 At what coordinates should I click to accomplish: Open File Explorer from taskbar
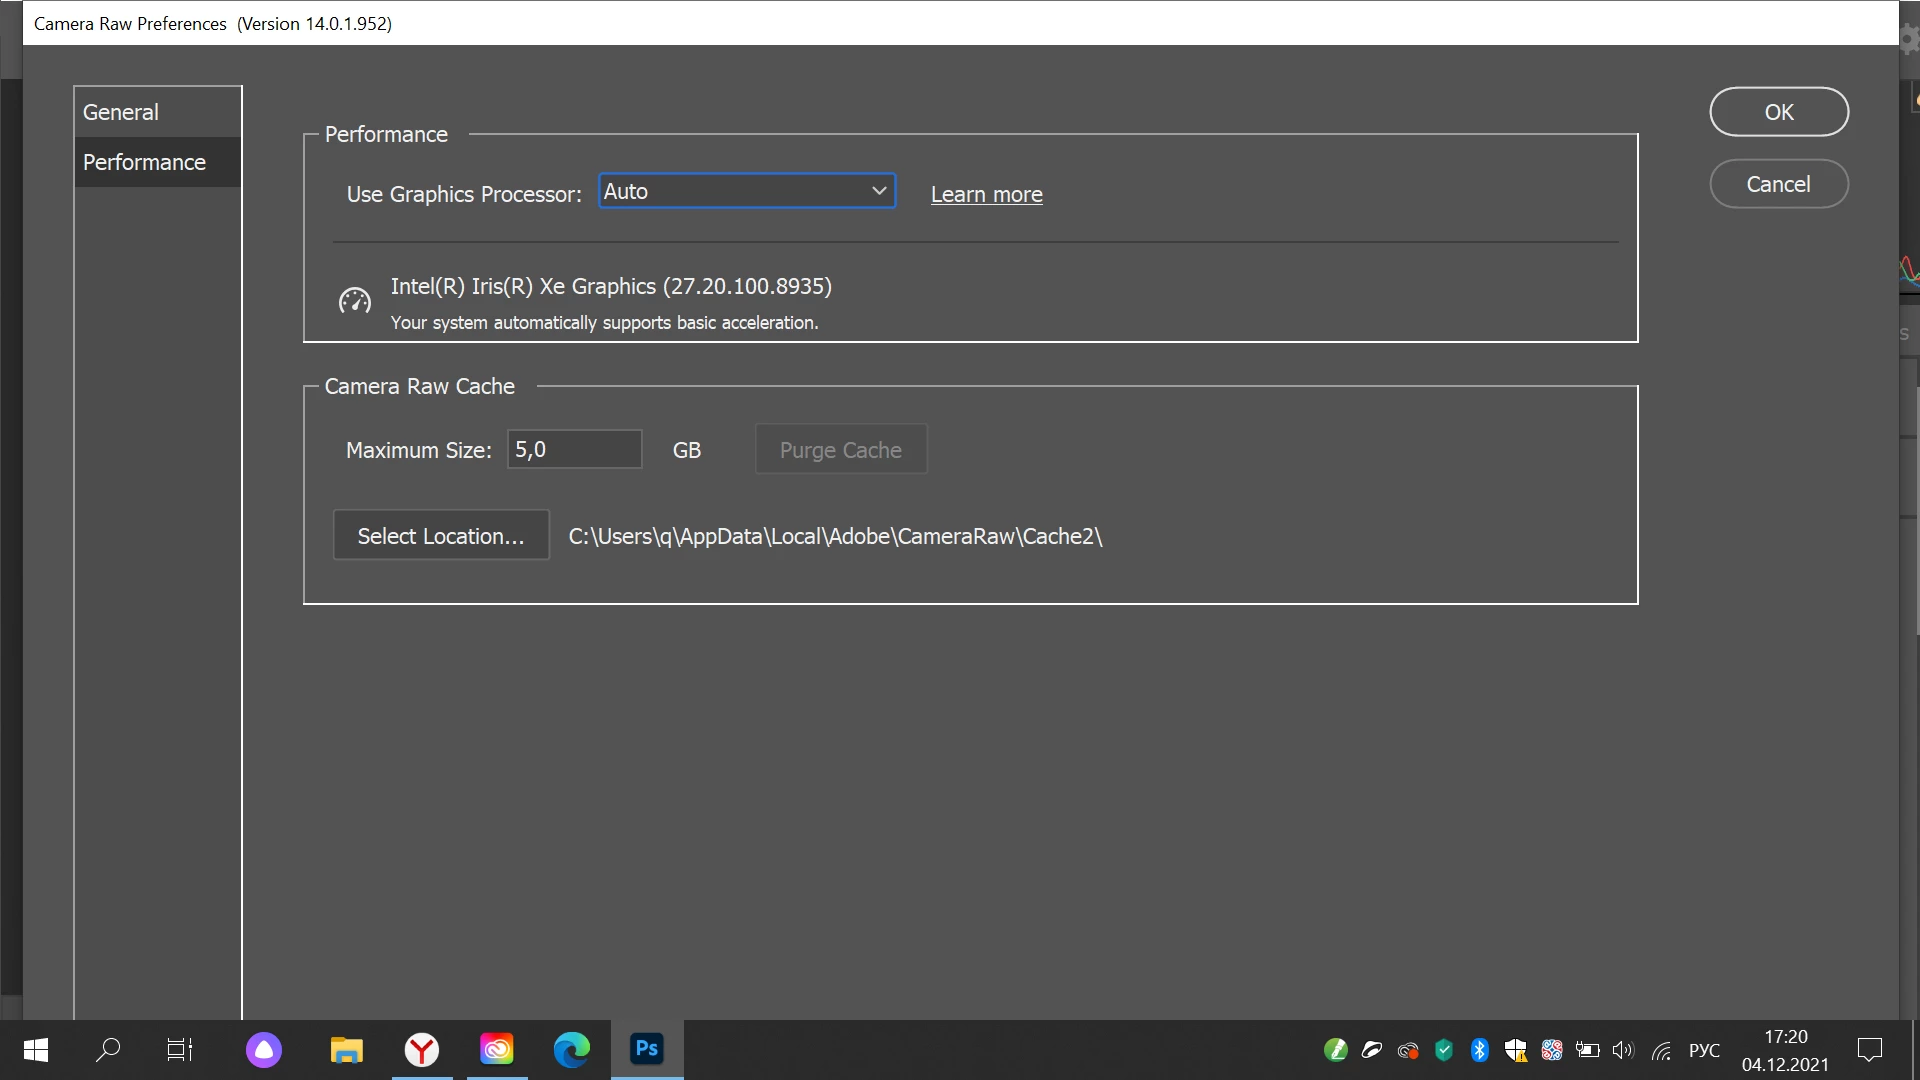click(346, 1049)
